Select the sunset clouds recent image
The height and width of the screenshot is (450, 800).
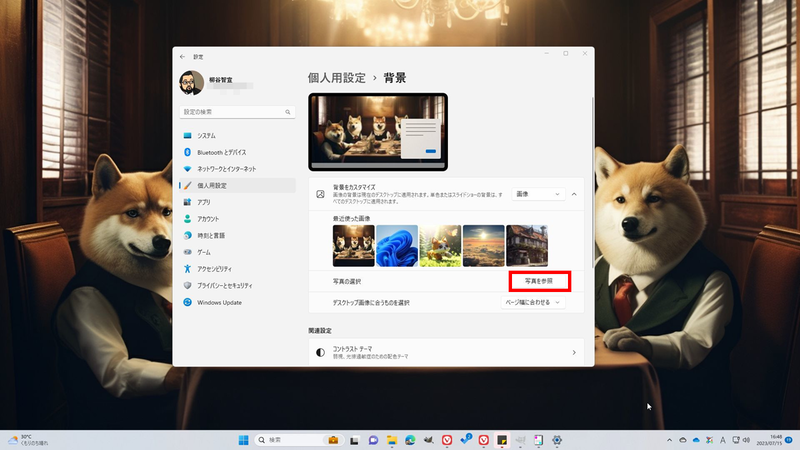tap(484, 246)
